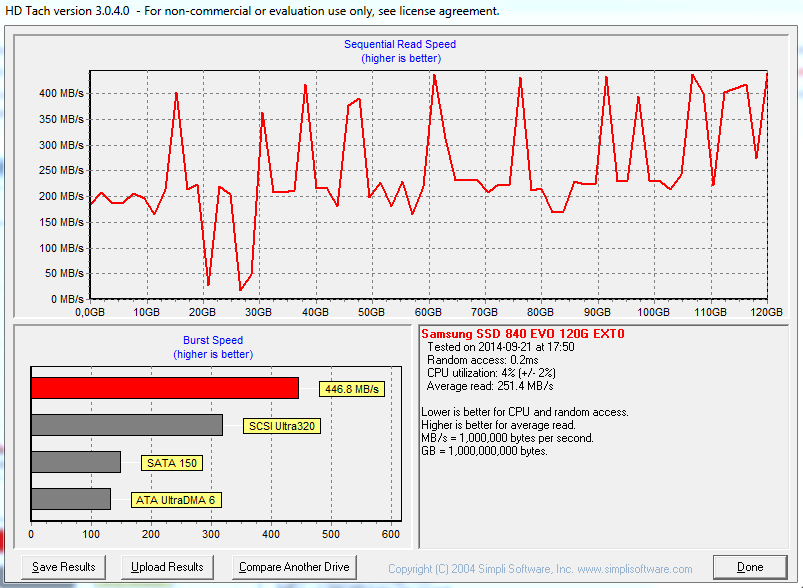This screenshot has width=803, height=588.
Task: Click 'Lower is better for CPU' note
Action: tap(525, 412)
